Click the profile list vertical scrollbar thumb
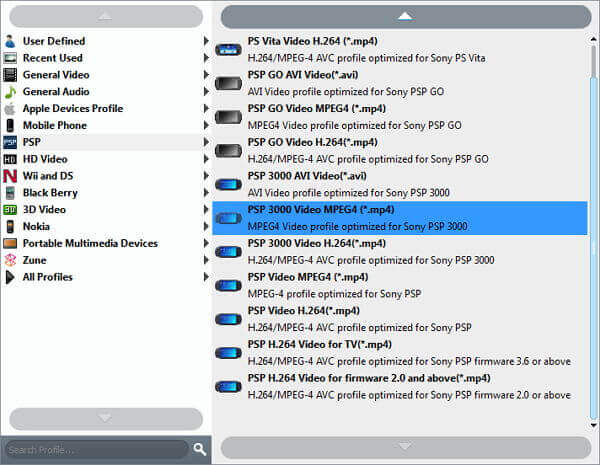Image resolution: width=600 pixels, height=465 pixels. tap(593, 250)
